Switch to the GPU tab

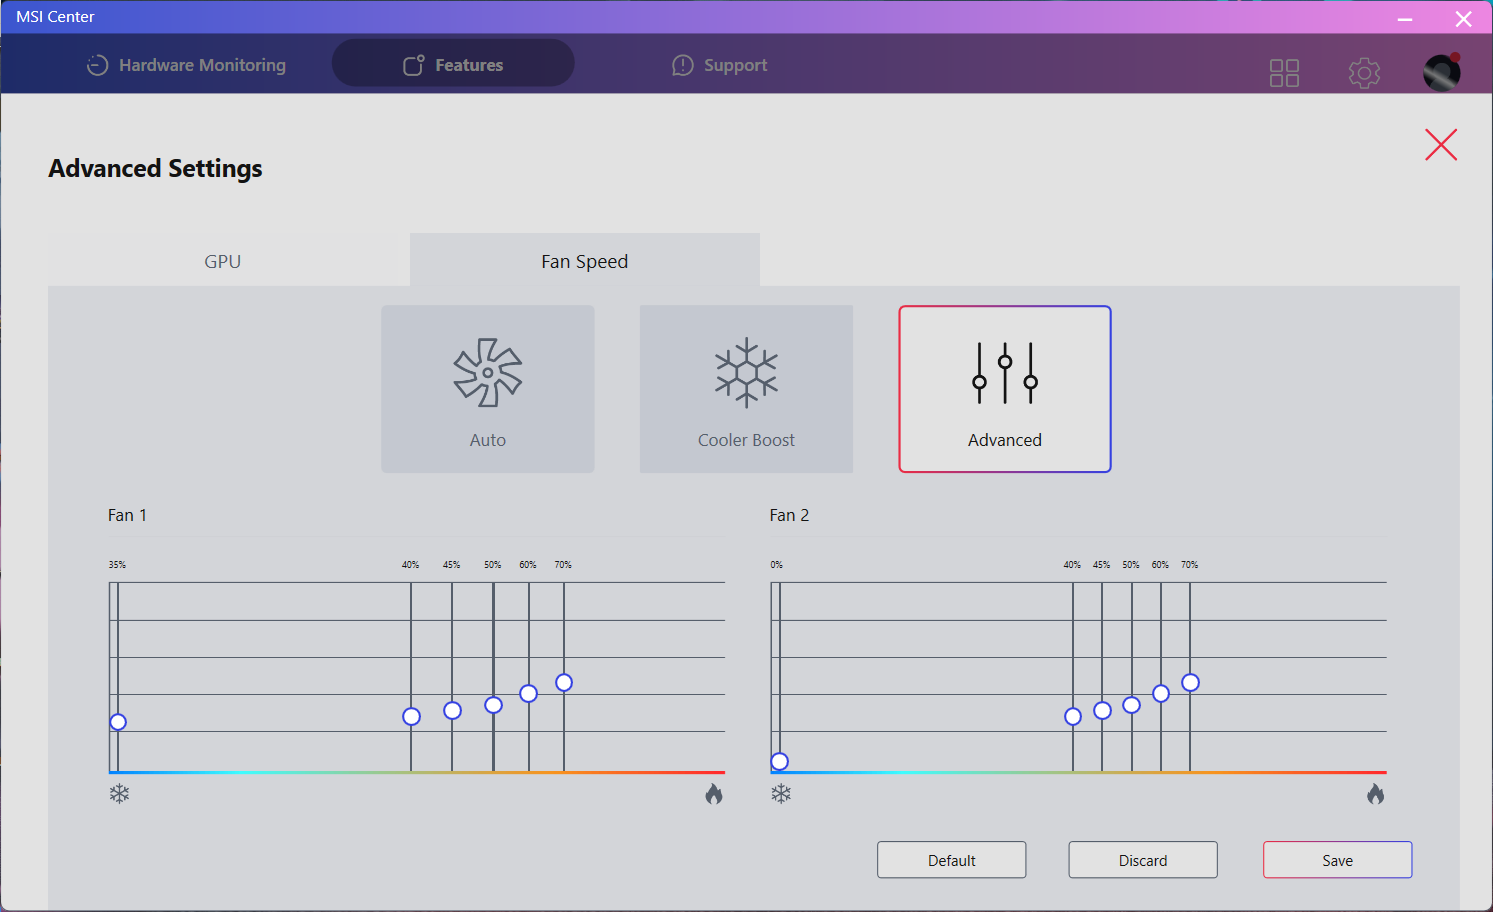coord(223,261)
